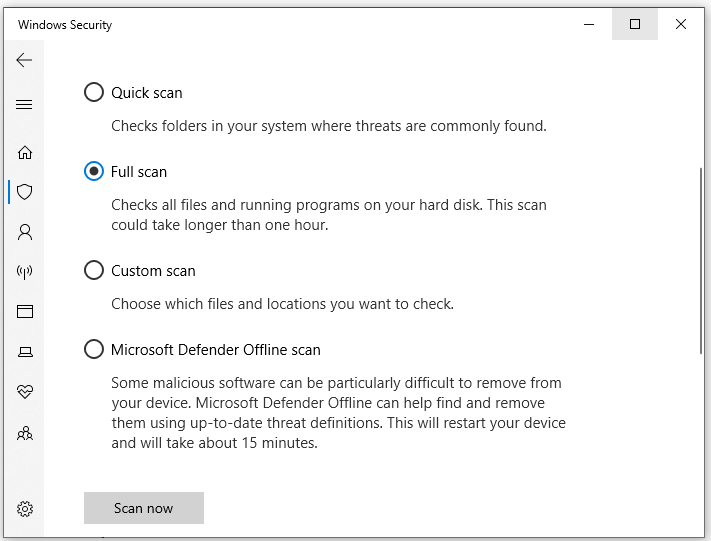This screenshot has height=541, width=711.
Task: Open the hamburger navigation menu
Action: click(24, 104)
